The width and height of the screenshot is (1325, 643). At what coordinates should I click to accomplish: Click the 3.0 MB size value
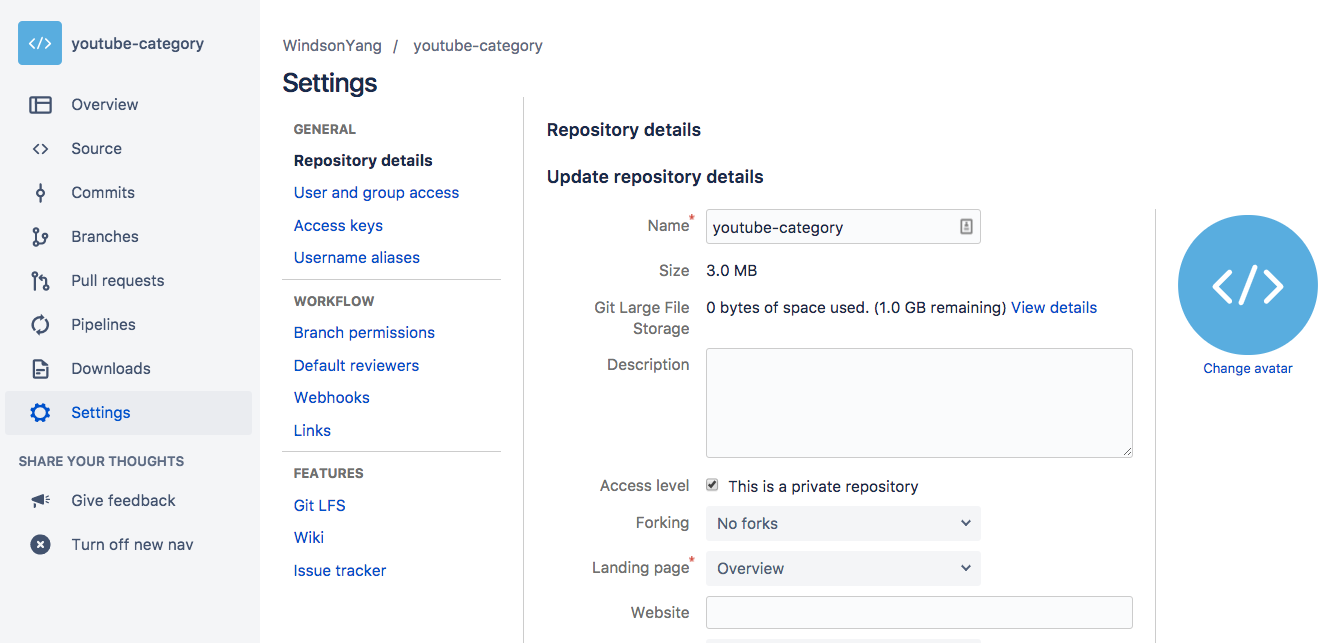point(732,271)
